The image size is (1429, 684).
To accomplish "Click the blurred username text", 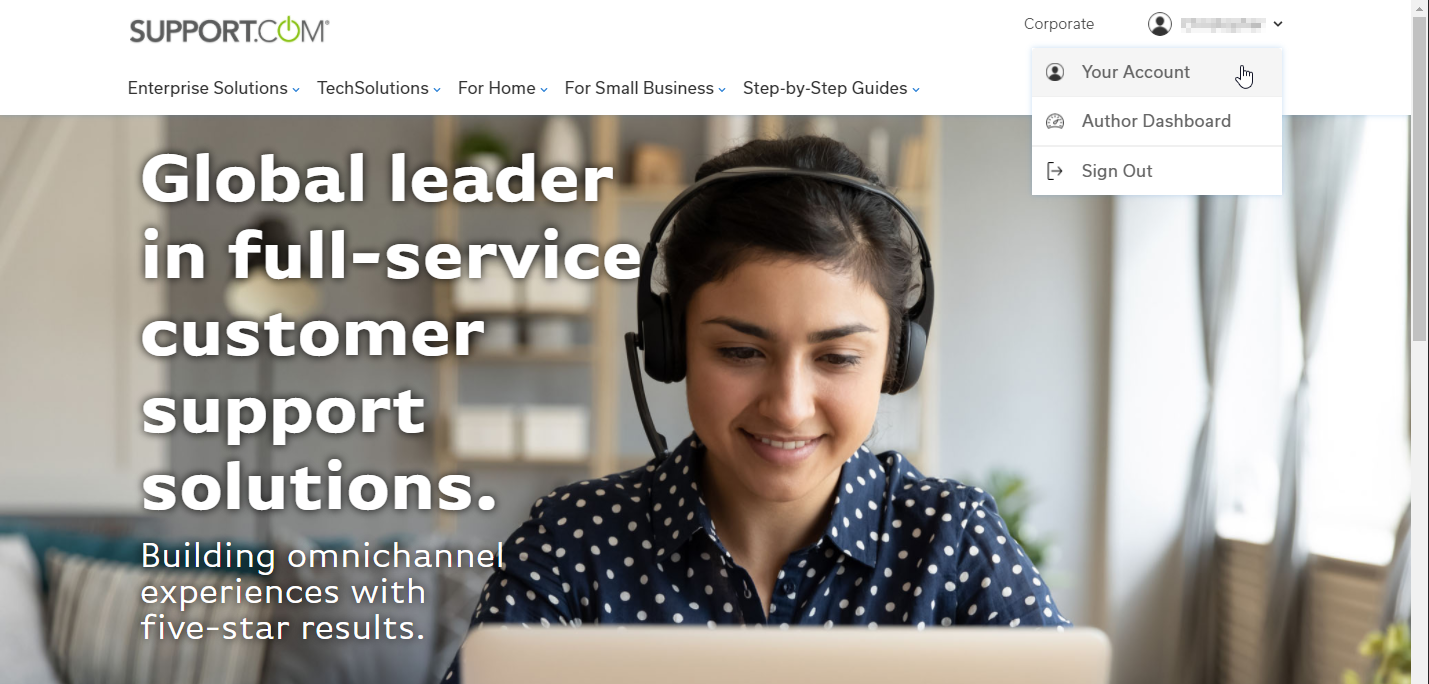I will coord(1223,24).
